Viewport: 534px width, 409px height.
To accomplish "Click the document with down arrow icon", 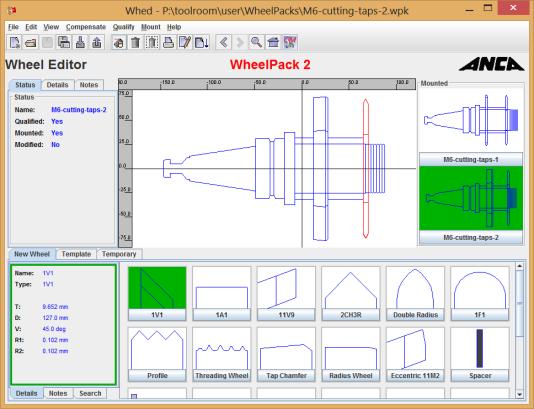I will pos(201,43).
